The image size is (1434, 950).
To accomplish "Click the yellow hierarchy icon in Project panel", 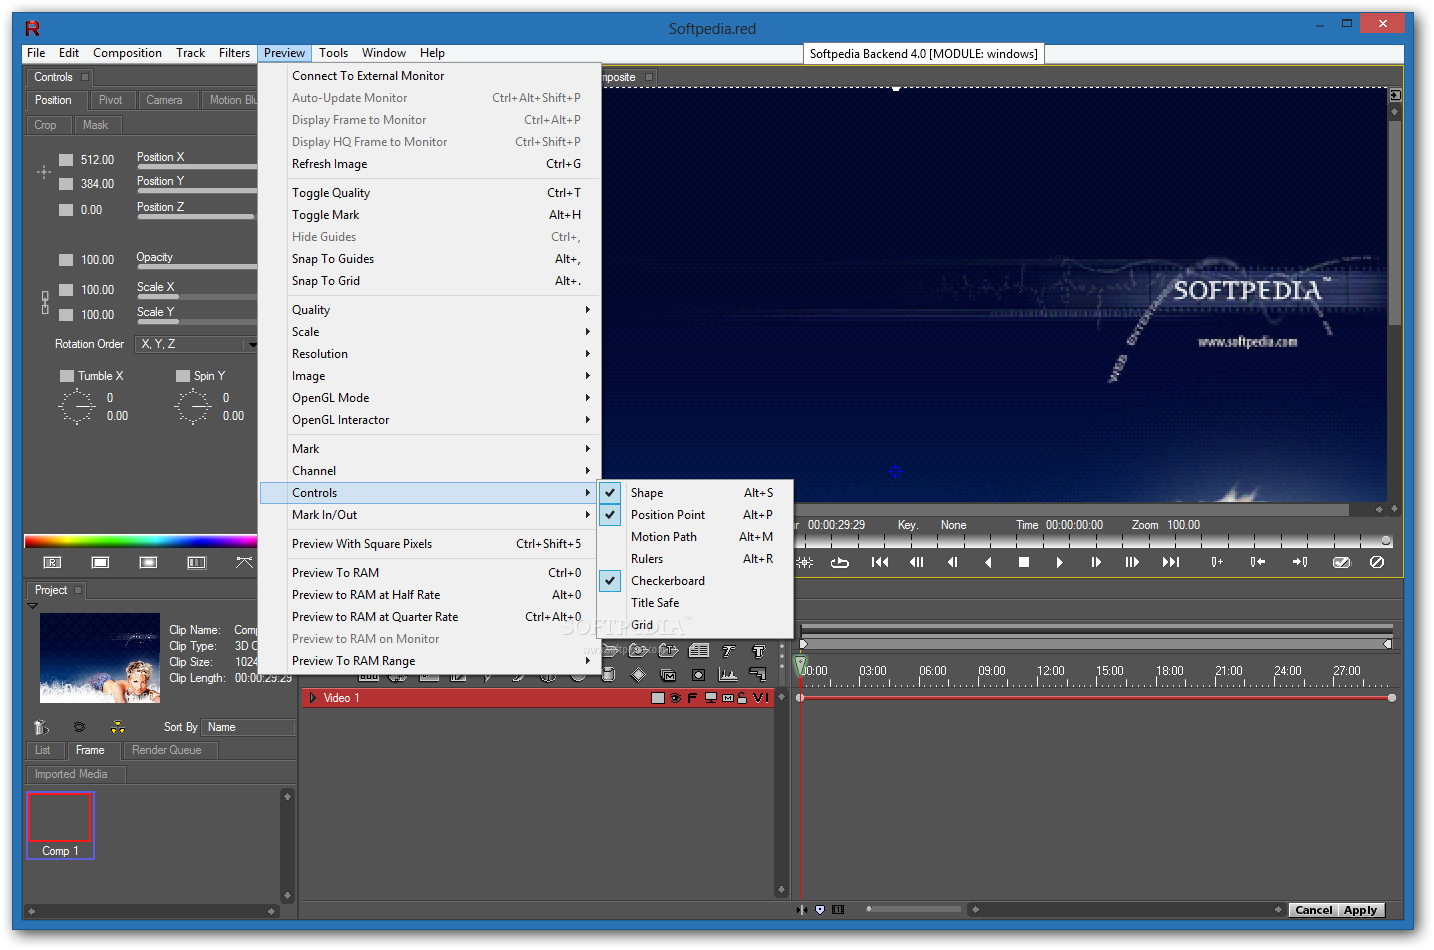I will coord(117,727).
